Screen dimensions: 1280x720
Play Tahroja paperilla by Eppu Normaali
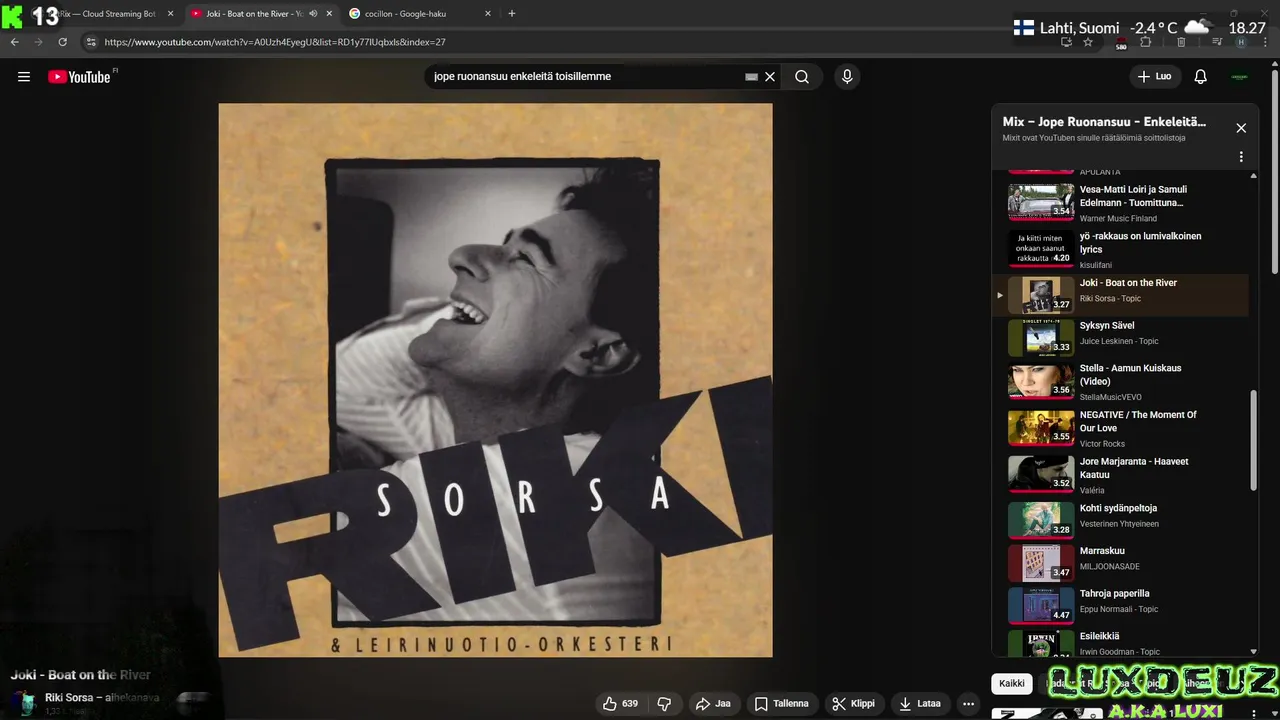coord(1120,606)
